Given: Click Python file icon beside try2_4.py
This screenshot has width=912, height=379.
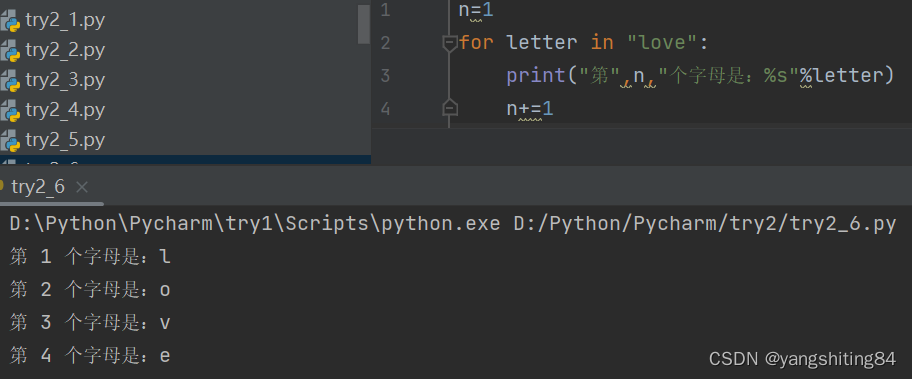Looking at the screenshot, I should pyautogui.click(x=10, y=111).
